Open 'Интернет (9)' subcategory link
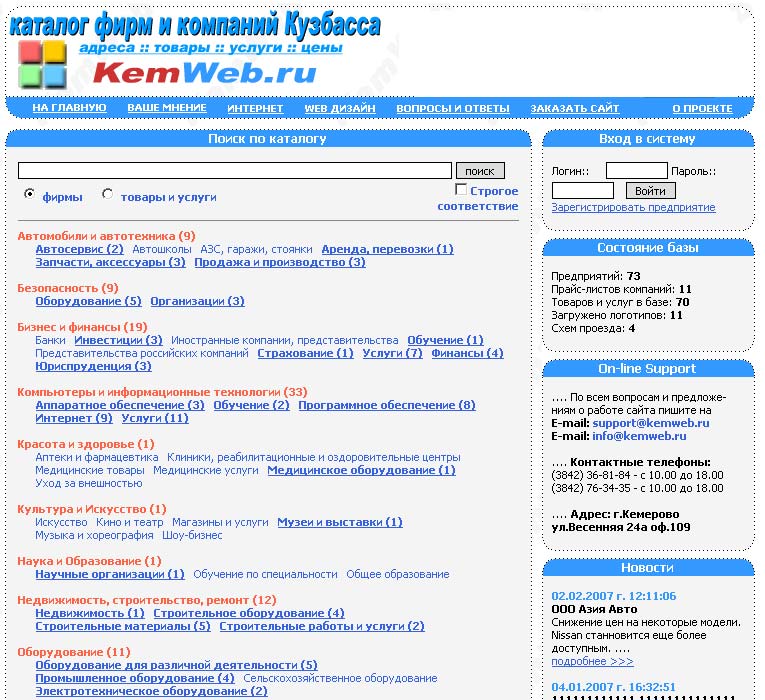 tap(74, 419)
